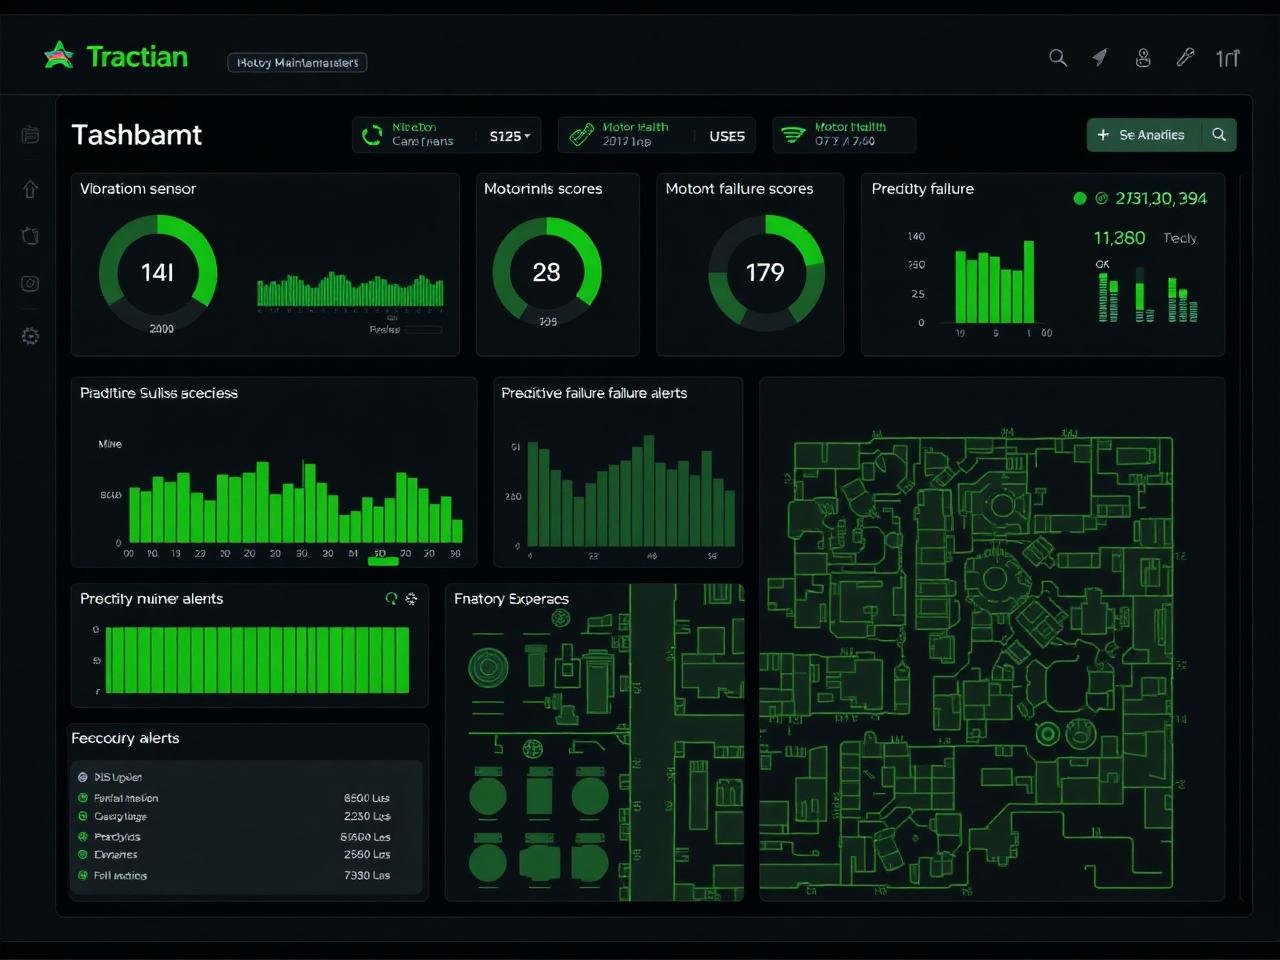The height and width of the screenshot is (960, 1280).
Task: Open the S125 dropdown caret
Action: pyautogui.click(x=527, y=136)
